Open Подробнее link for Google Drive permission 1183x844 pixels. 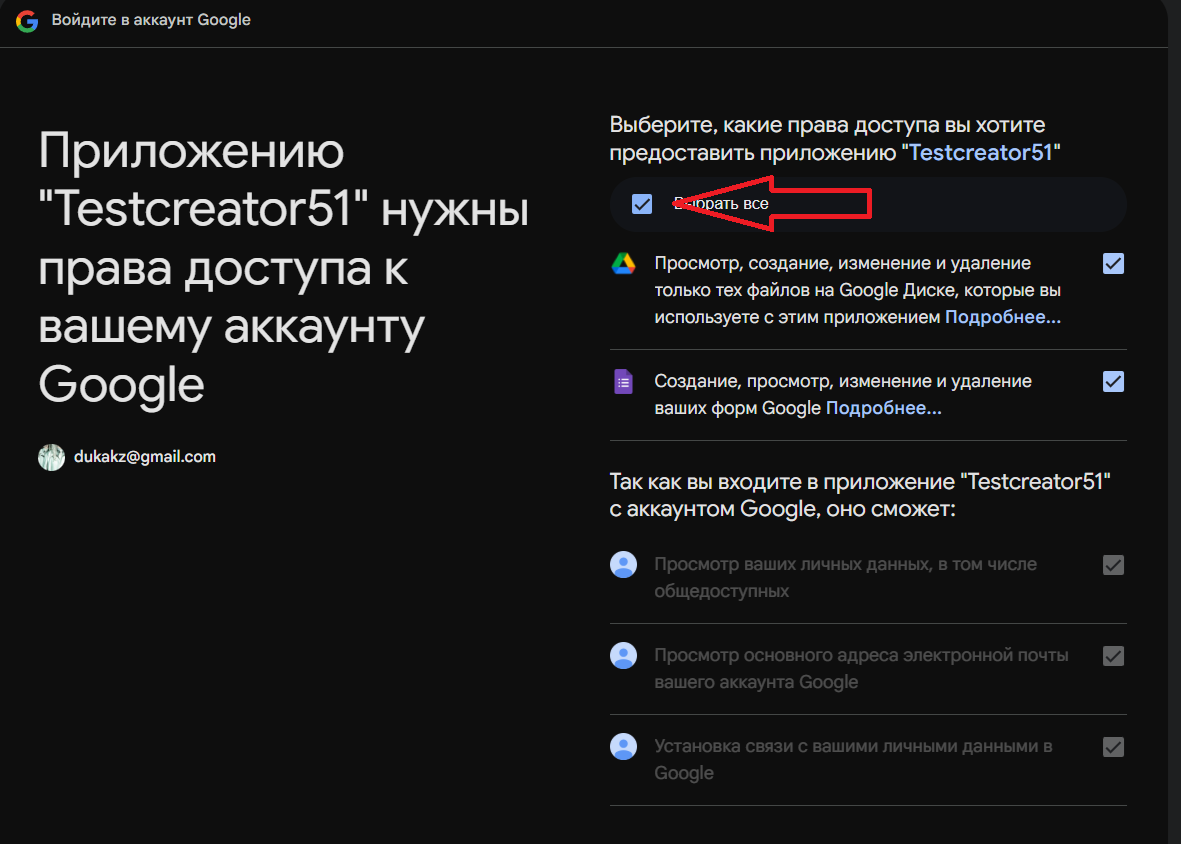(x=1003, y=317)
